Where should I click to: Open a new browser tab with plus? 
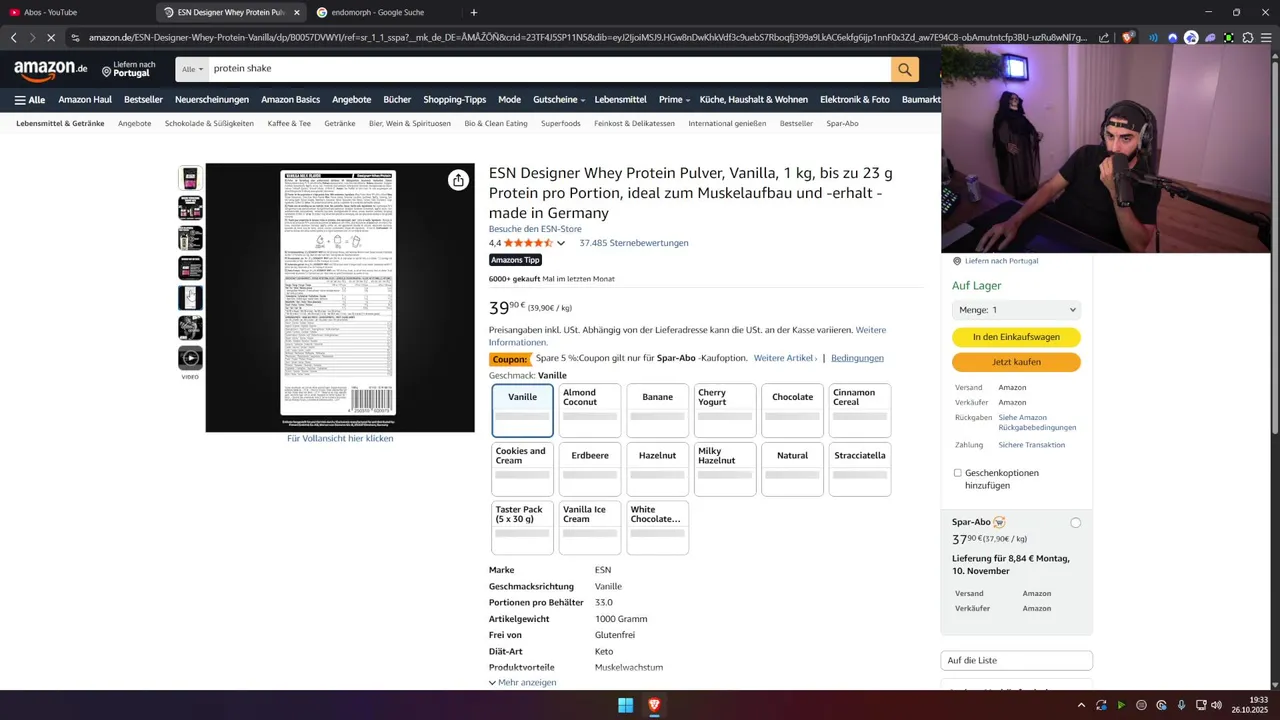click(x=473, y=12)
